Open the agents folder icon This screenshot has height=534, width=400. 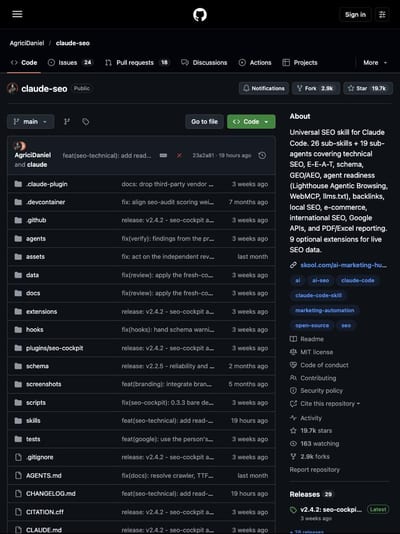18,239
